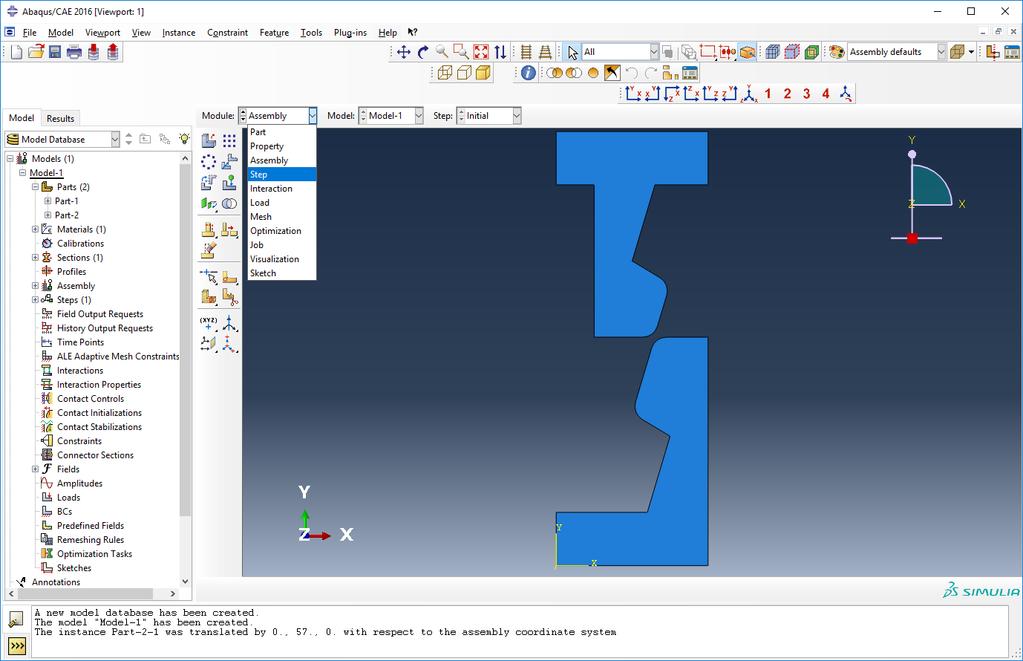Click the Translate Instance tool
Screen dimensions: 1023x661
click(x=229, y=162)
